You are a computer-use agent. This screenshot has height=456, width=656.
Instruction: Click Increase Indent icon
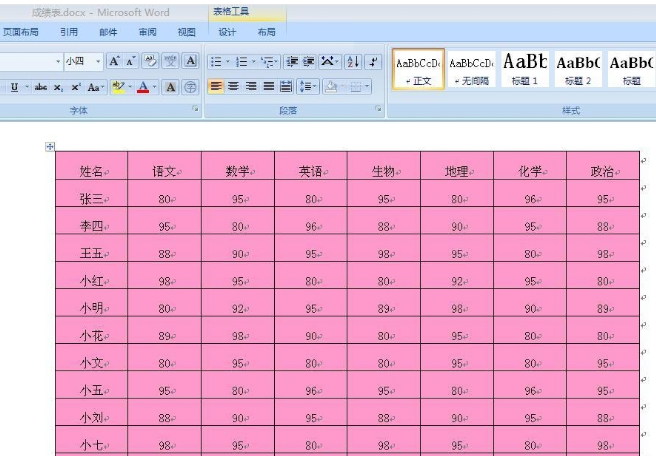(x=309, y=62)
